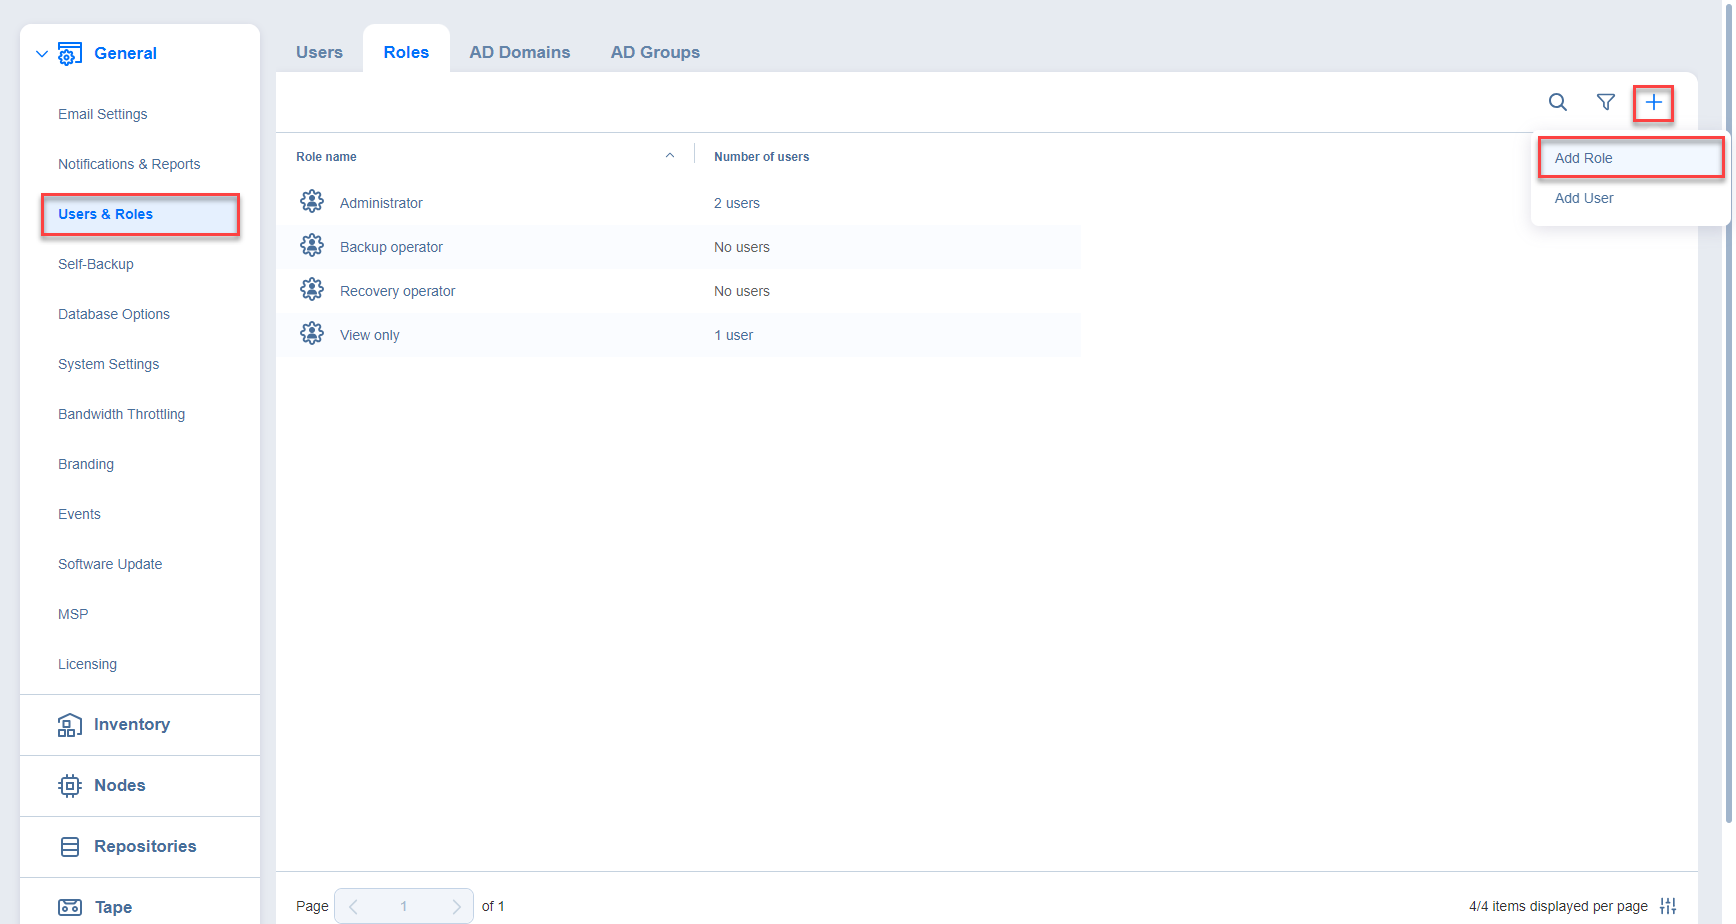Choose Add Role from the menu
The image size is (1736, 924).
pyautogui.click(x=1583, y=158)
